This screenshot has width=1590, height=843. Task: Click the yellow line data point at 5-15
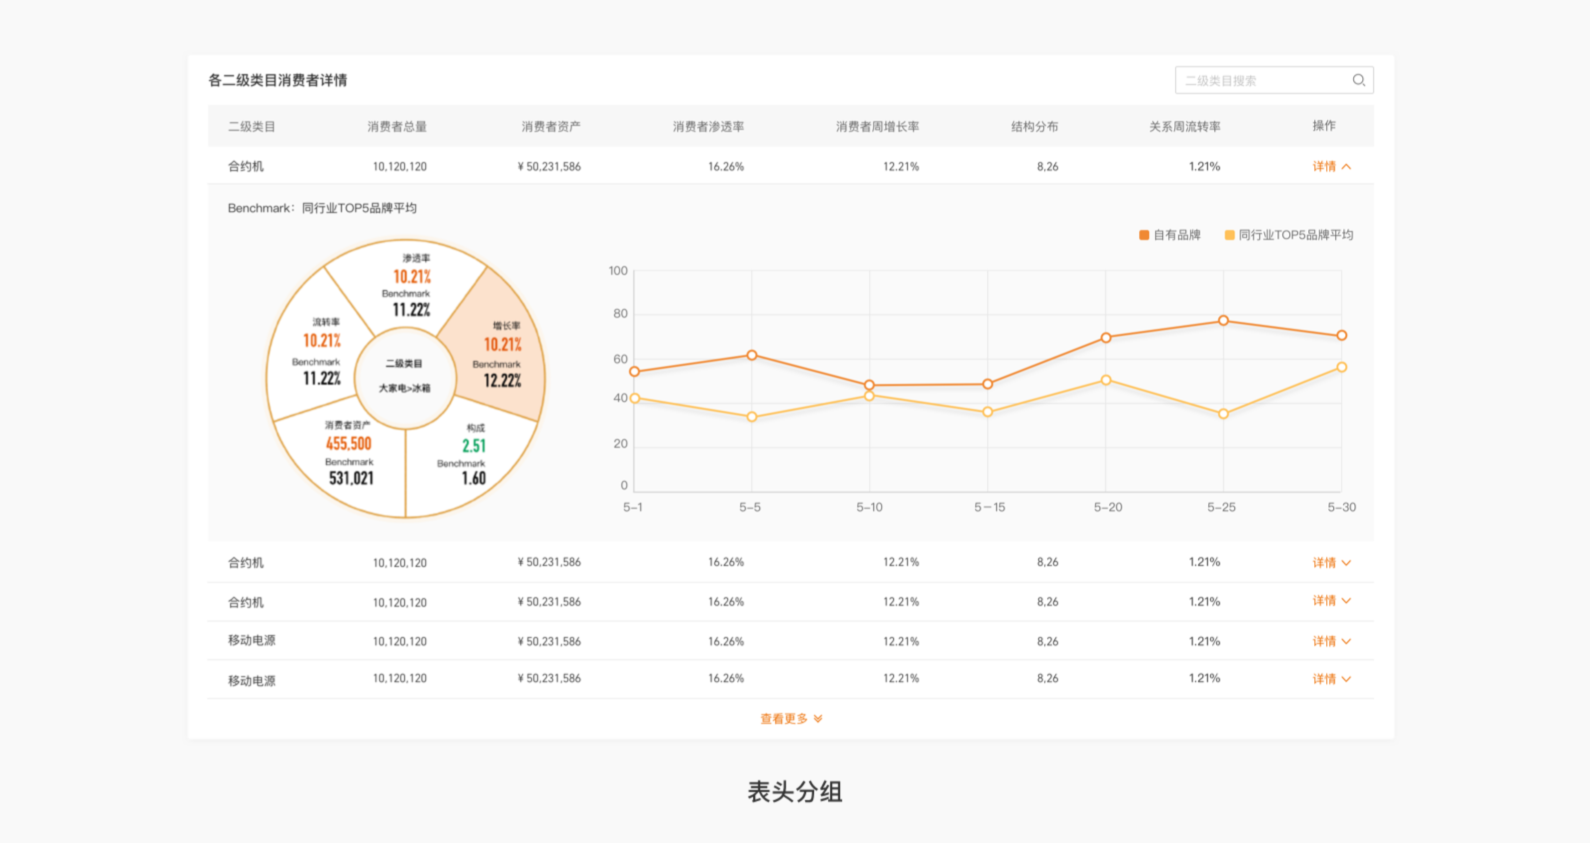(x=988, y=412)
